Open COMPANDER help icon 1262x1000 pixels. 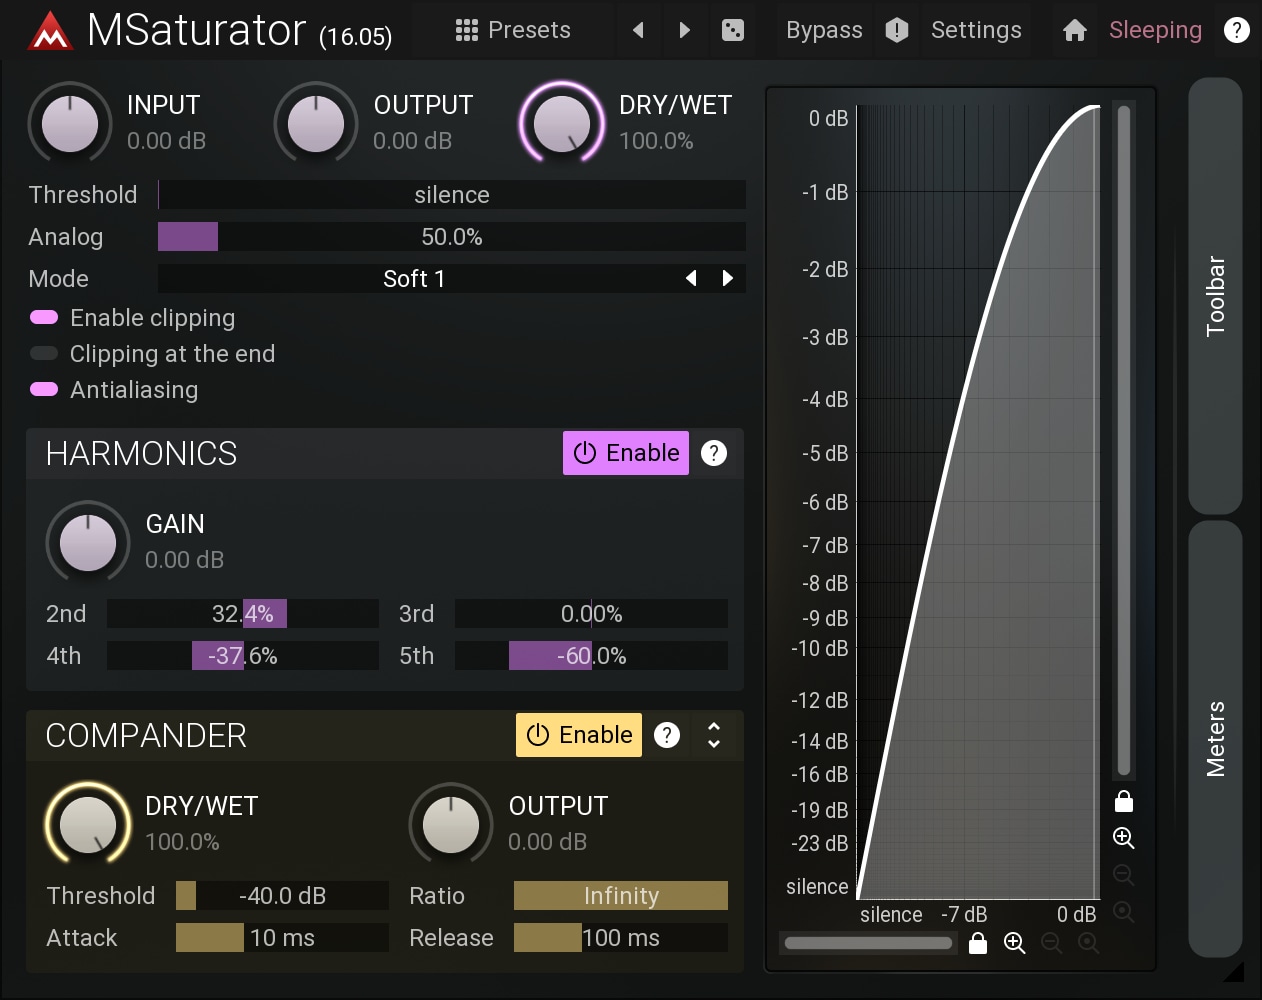click(x=667, y=735)
